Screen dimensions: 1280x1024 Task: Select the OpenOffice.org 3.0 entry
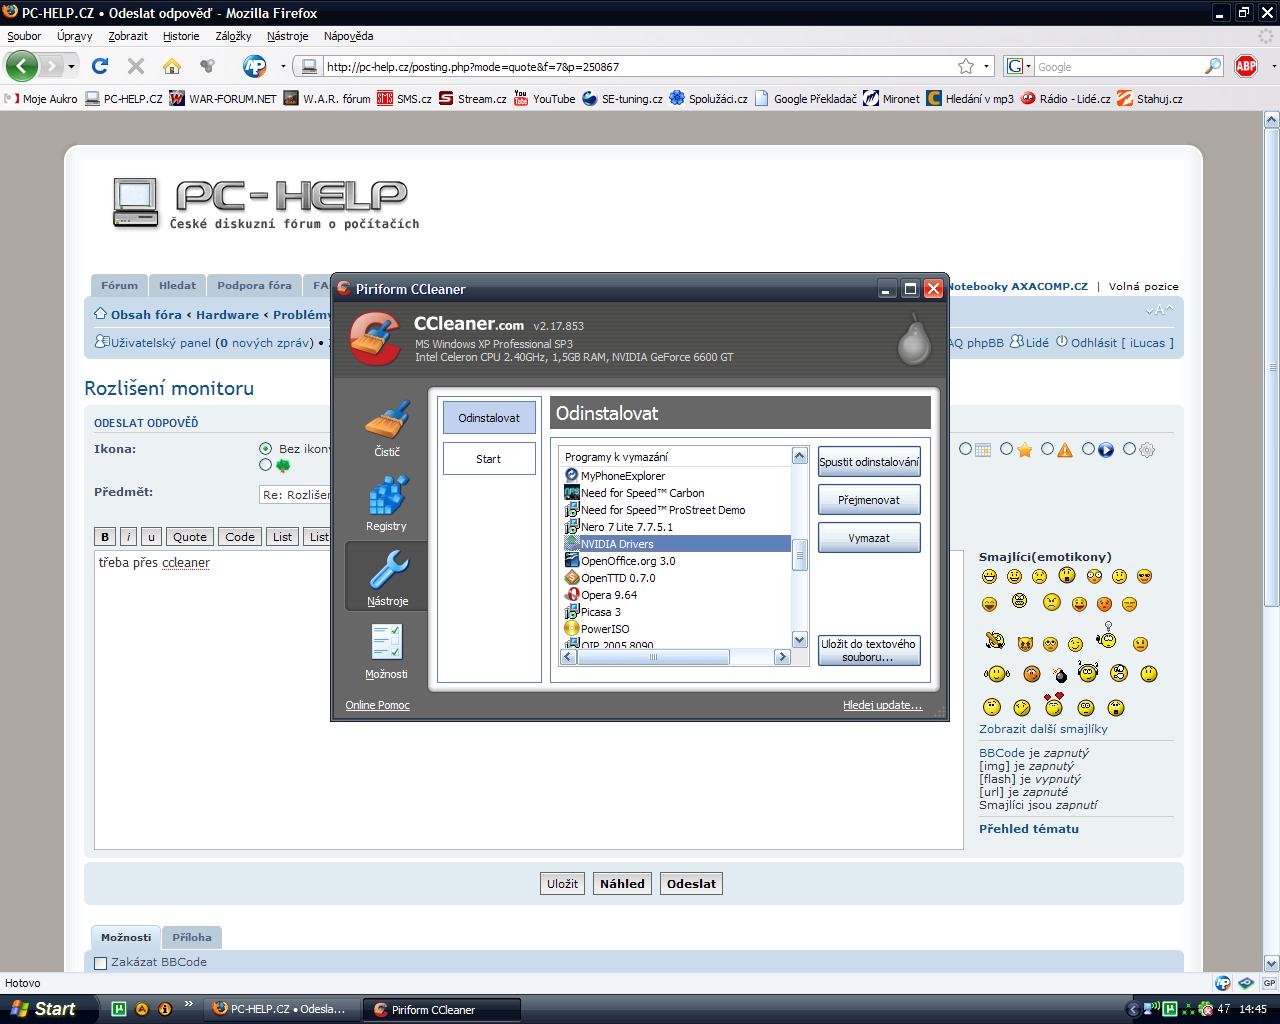[628, 561]
